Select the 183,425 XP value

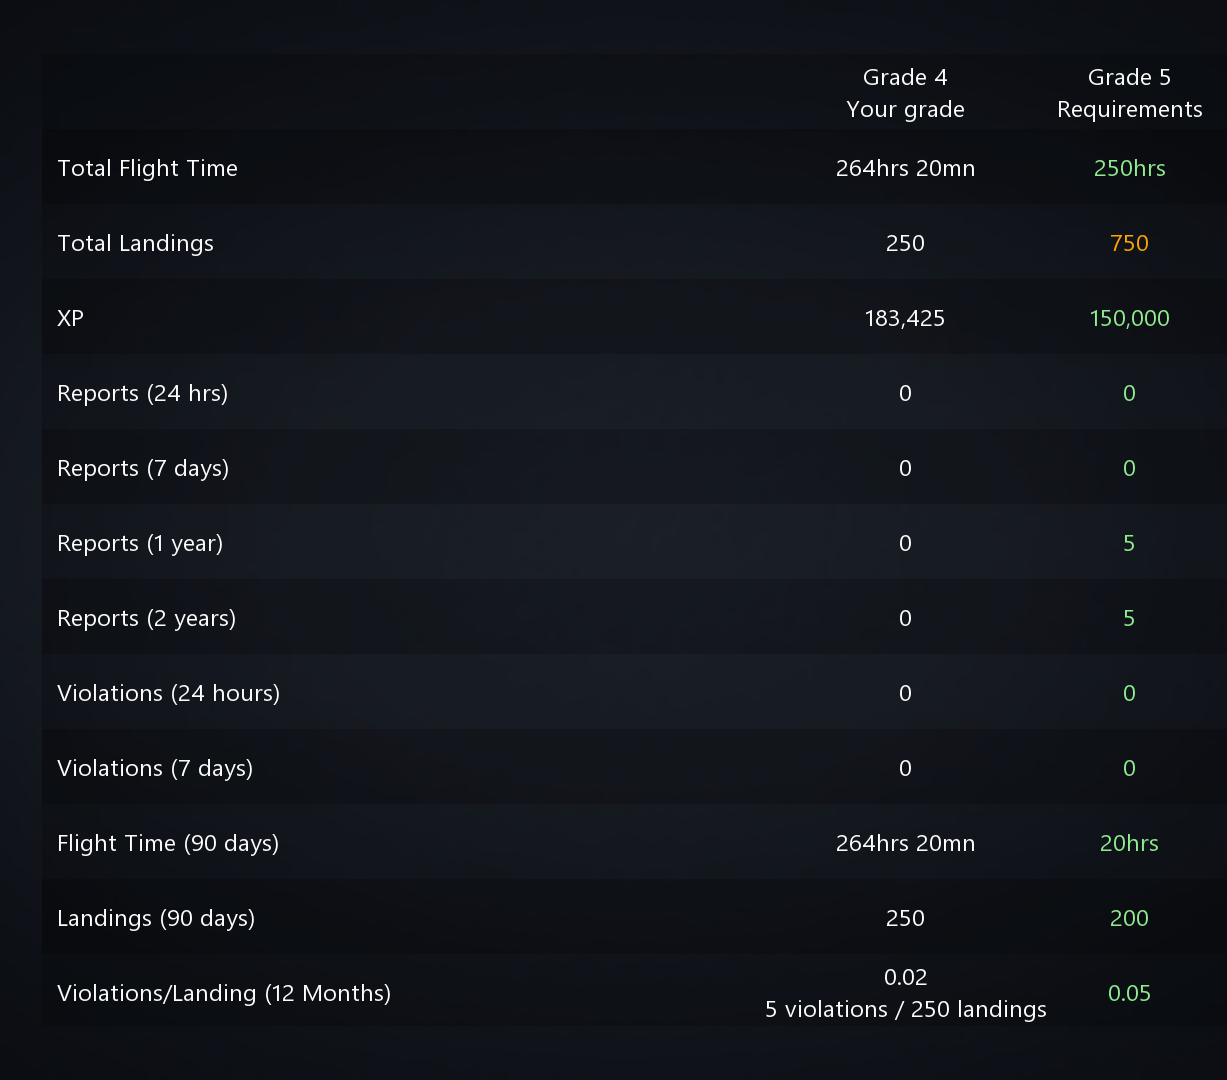(905, 318)
